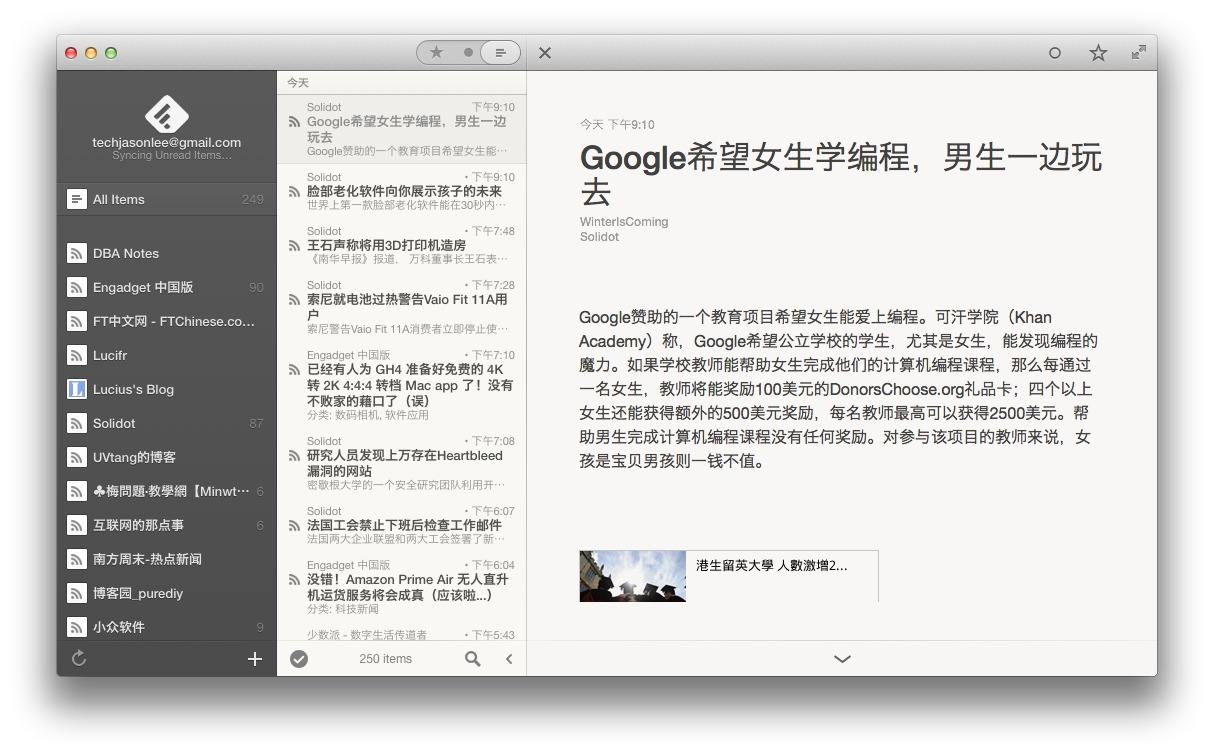
Task: Click 今天 下午9:10 timestamp in article
Action: (x=617, y=125)
